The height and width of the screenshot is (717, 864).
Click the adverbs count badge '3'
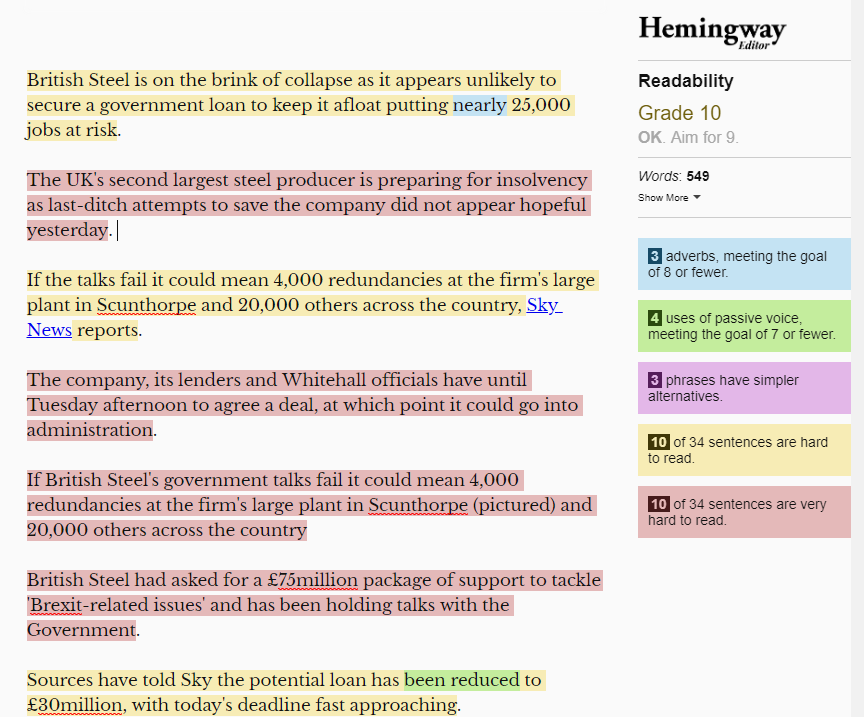coord(655,256)
